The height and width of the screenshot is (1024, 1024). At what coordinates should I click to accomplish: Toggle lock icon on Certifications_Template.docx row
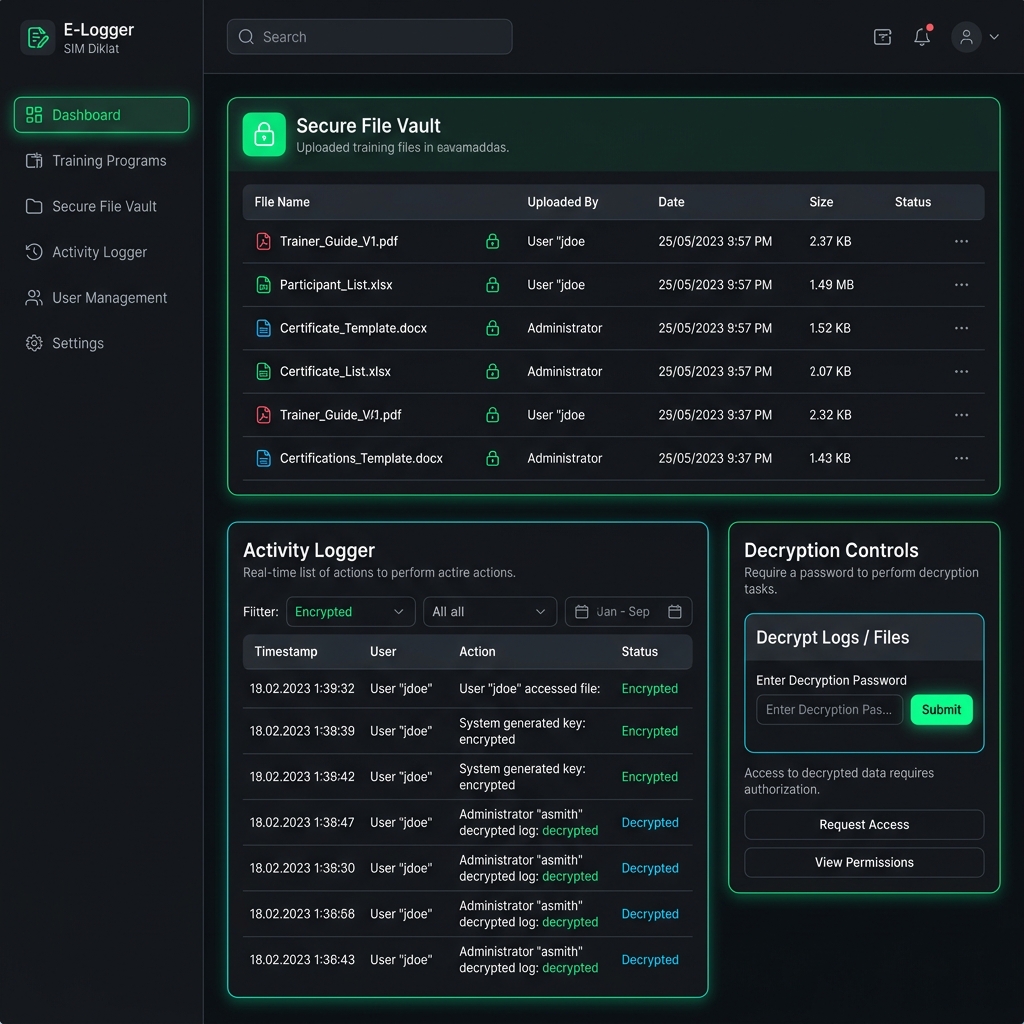(x=492, y=458)
